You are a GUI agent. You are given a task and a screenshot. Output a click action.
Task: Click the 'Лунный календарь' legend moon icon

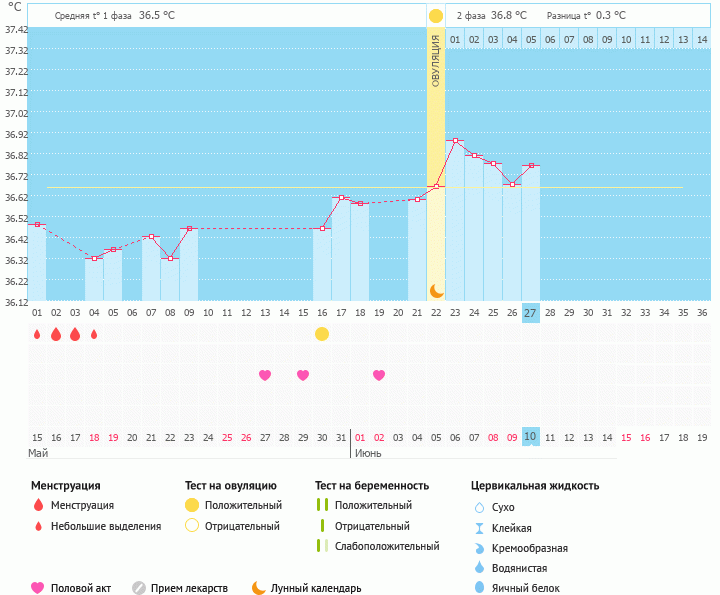[259, 588]
